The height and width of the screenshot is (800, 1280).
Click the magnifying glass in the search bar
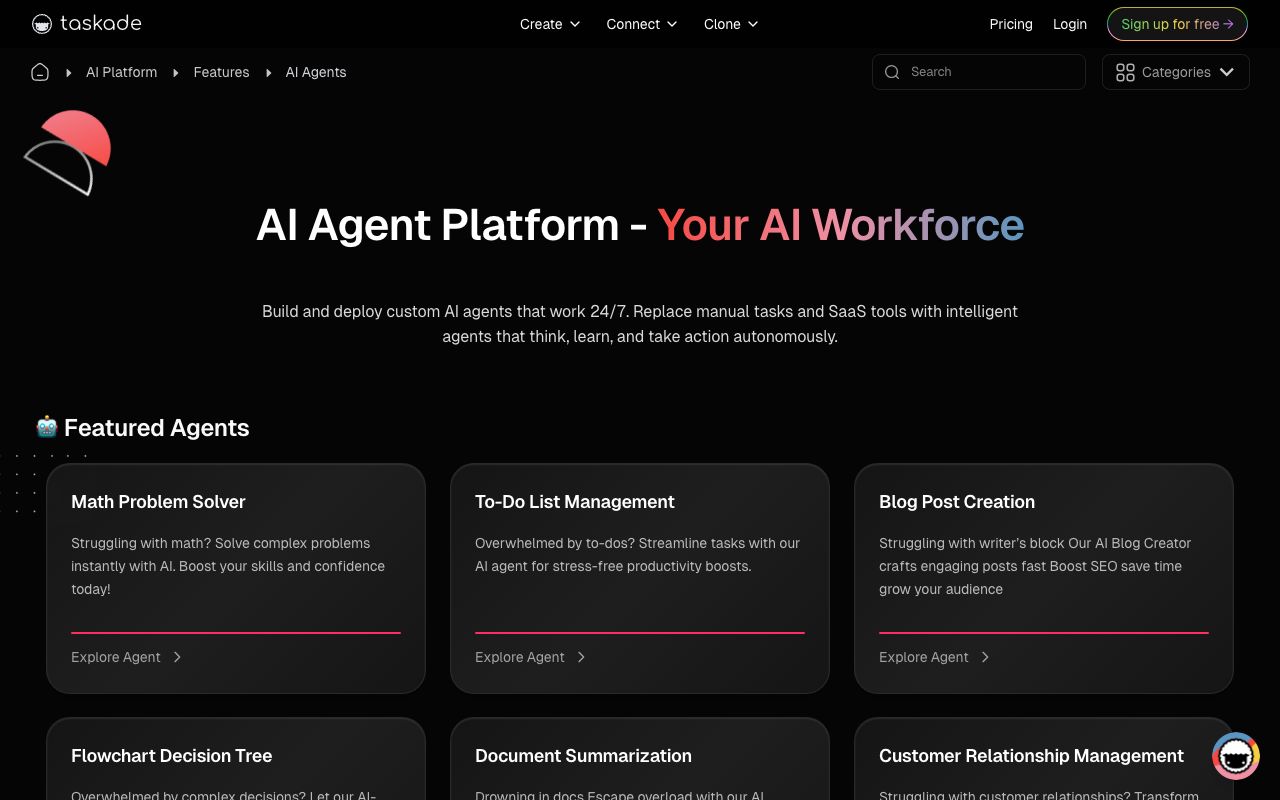[x=892, y=72]
